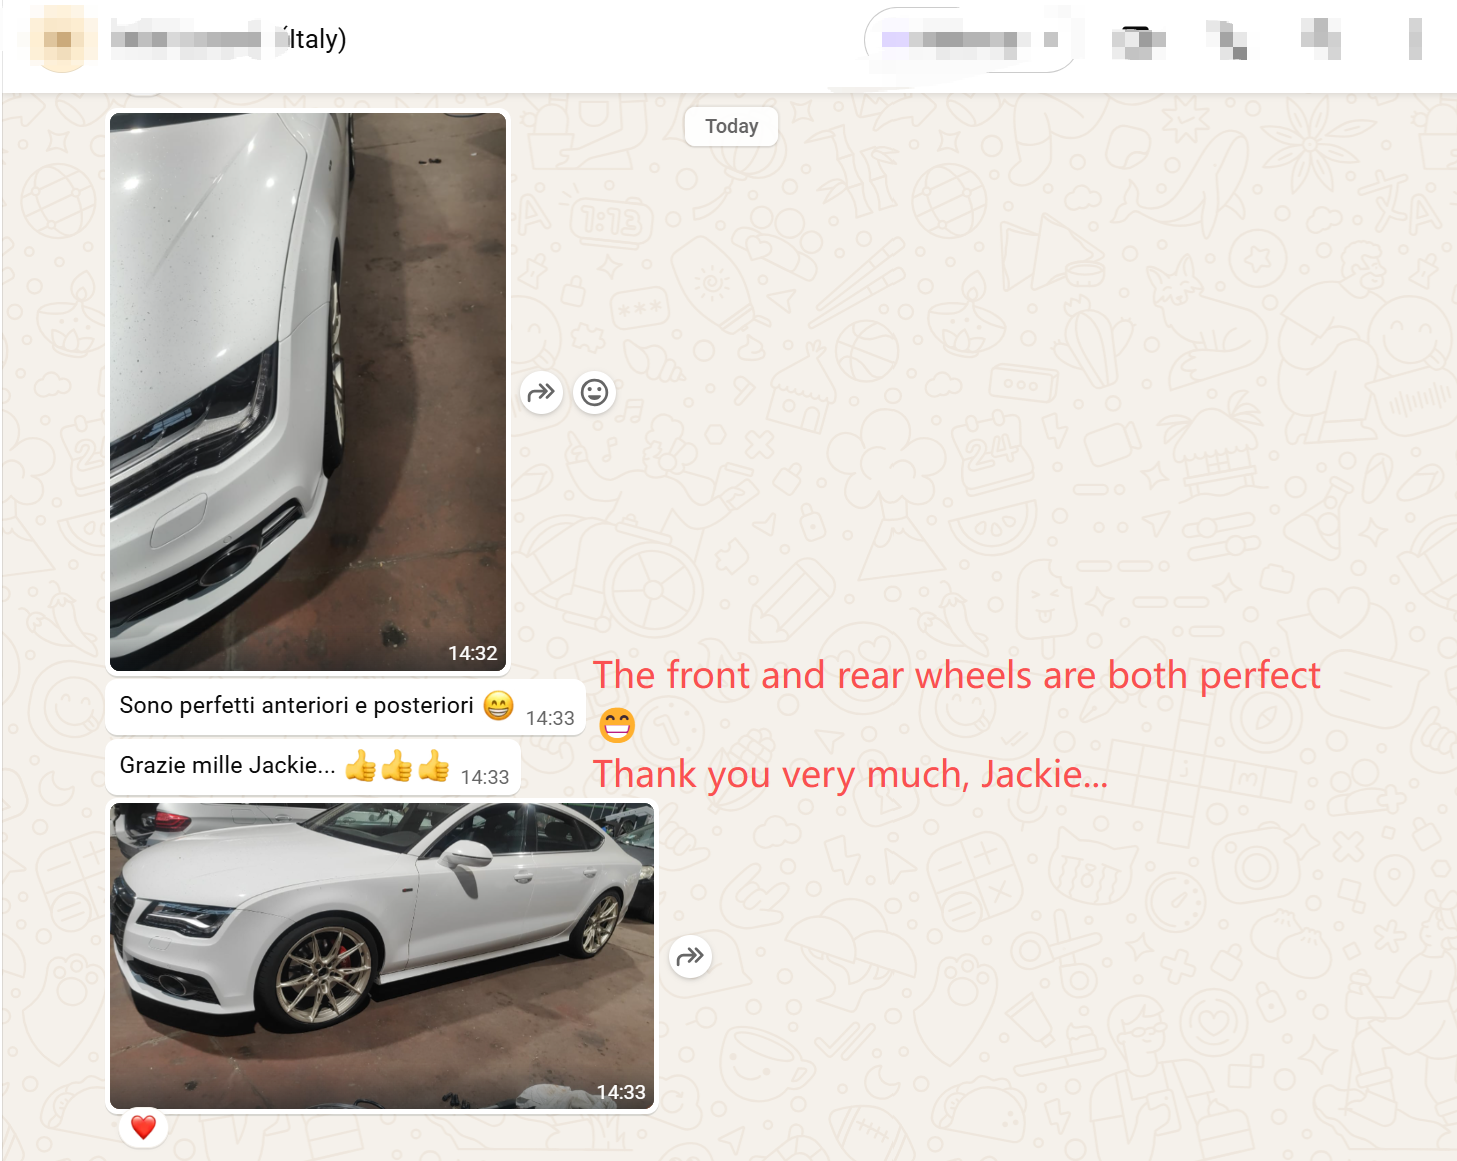This screenshot has width=1457, height=1161.
Task: Click the grinning emoji in 'Sono perfetti' message
Action: point(498,705)
